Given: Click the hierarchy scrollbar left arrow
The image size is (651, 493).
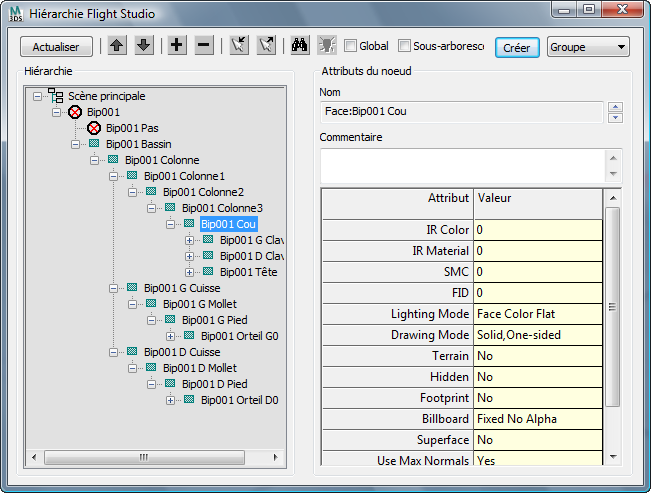Looking at the screenshot, I should (34, 458).
